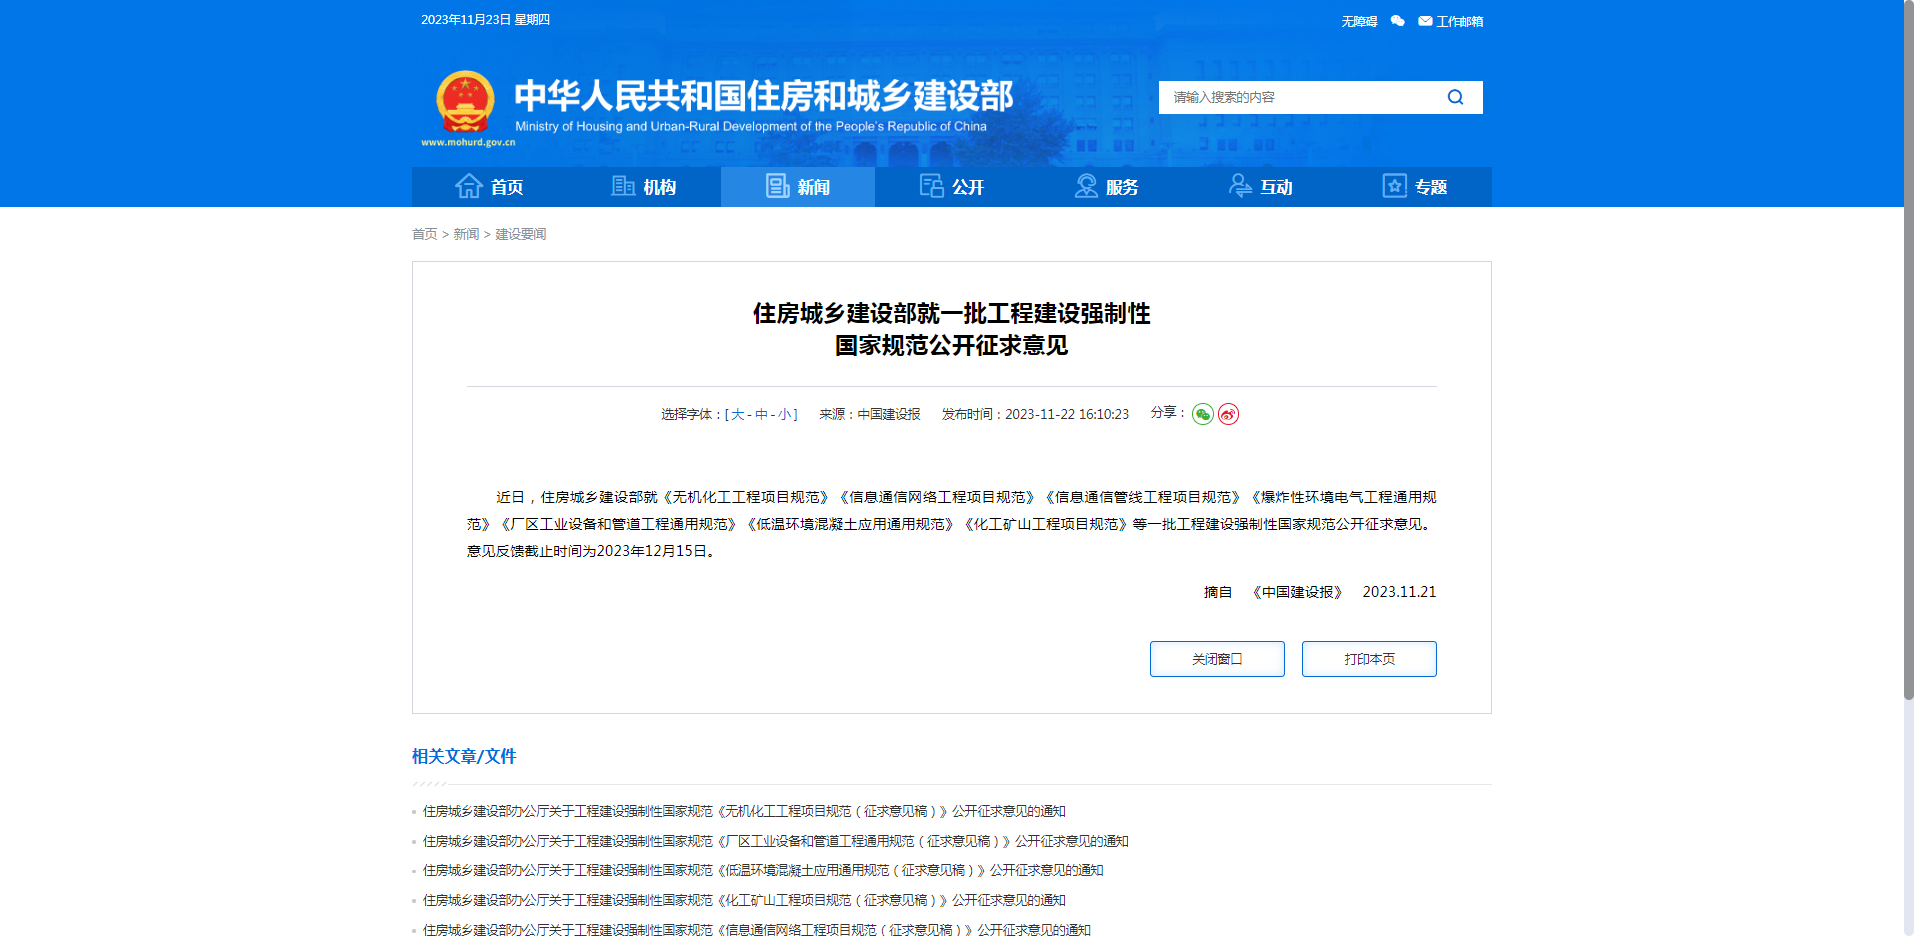Click the national emblem logo
Screen dimensions: 1914x936
click(465, 102)
